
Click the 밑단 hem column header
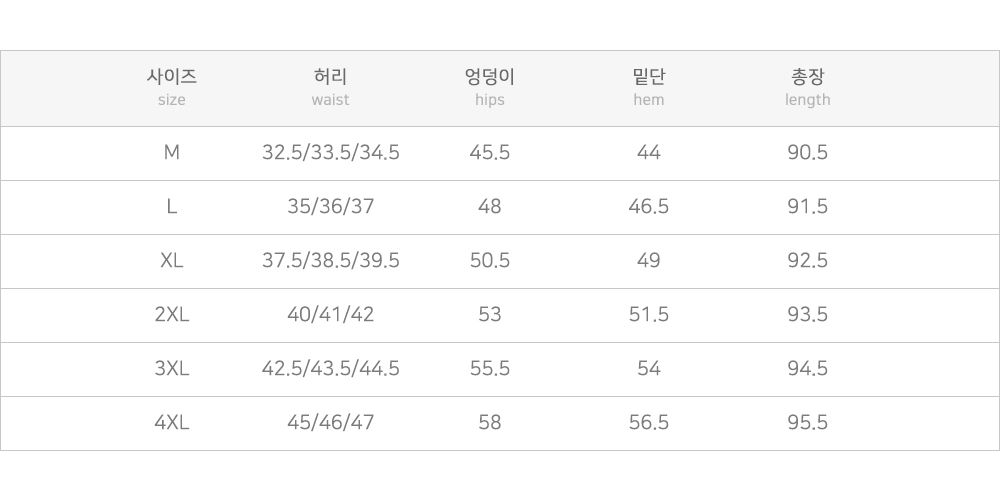(x=649, y=87)
